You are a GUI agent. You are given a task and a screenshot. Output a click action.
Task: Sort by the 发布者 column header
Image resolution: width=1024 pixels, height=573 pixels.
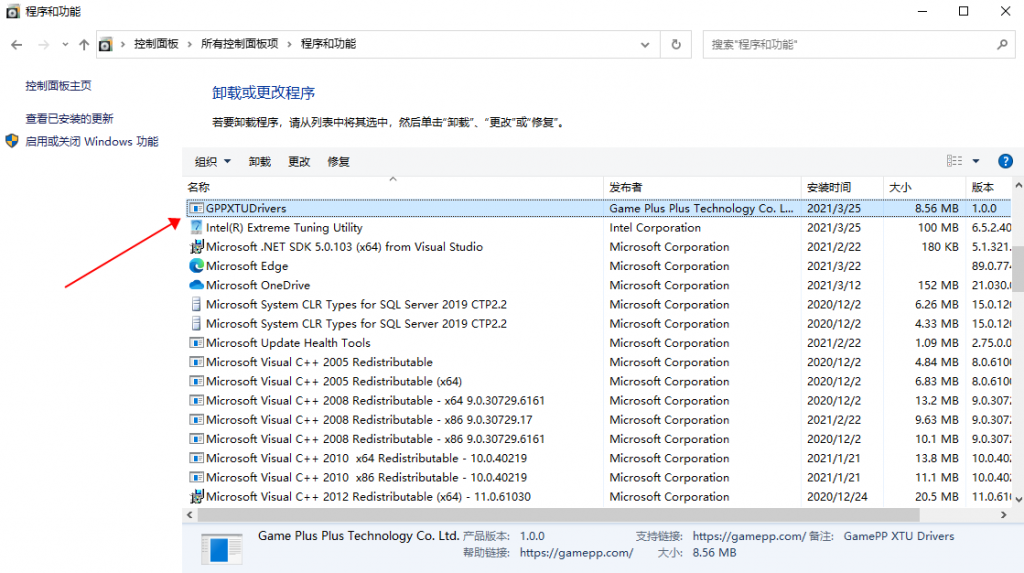click(x=703, y=187)
